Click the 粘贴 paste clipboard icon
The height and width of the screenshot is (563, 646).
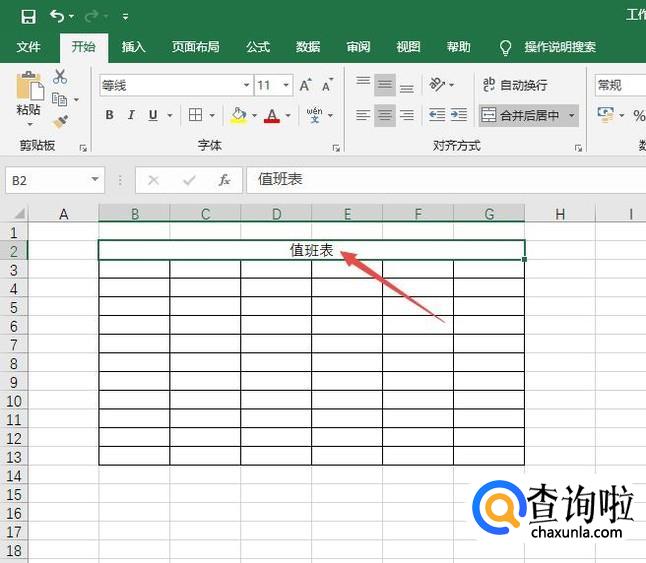pyautogui.click(x=30, y=86)
